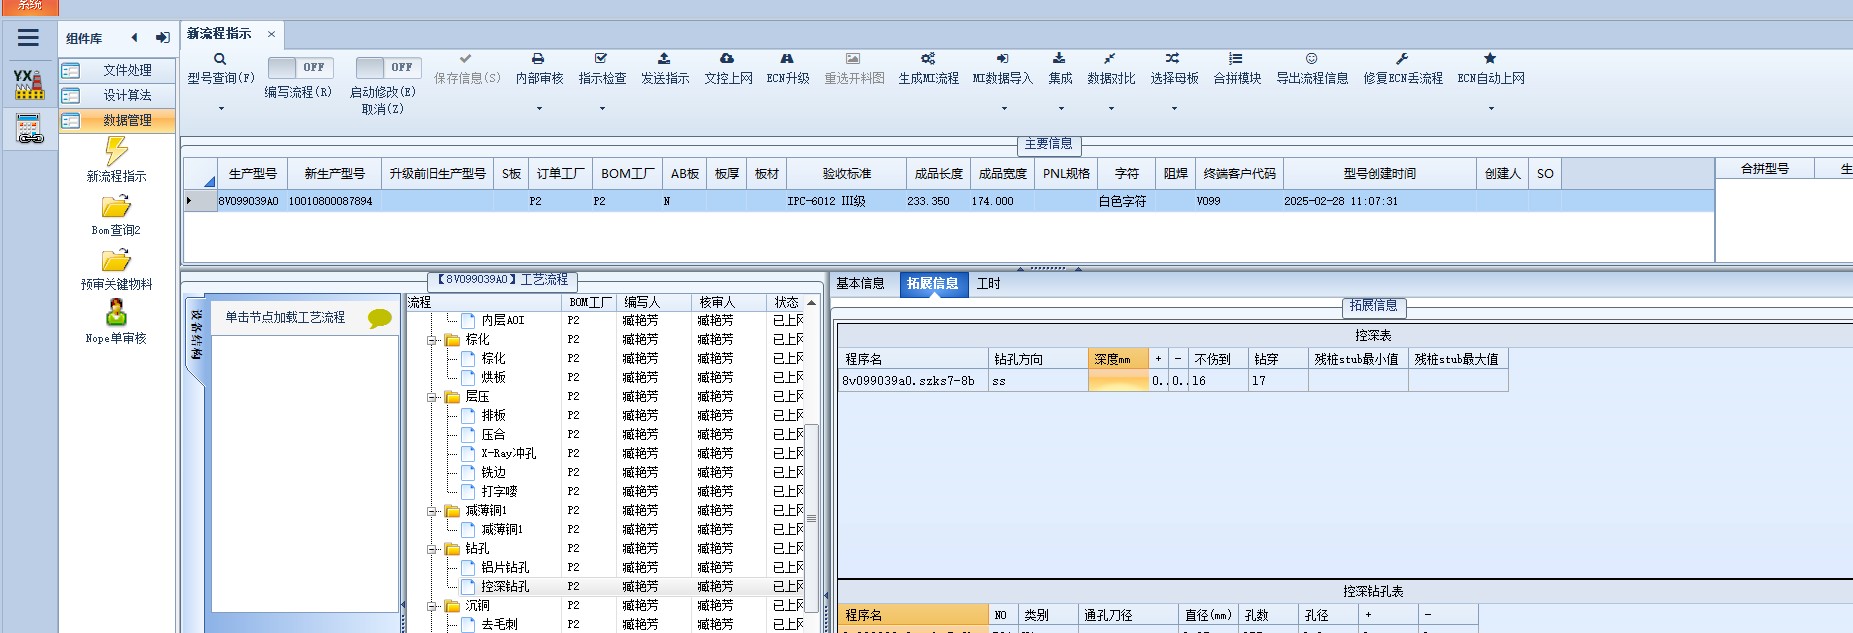Screen dimensions: 1853x633
Task: Open dropdown arrow under 内部审核
Action: (x=539, y=109)
